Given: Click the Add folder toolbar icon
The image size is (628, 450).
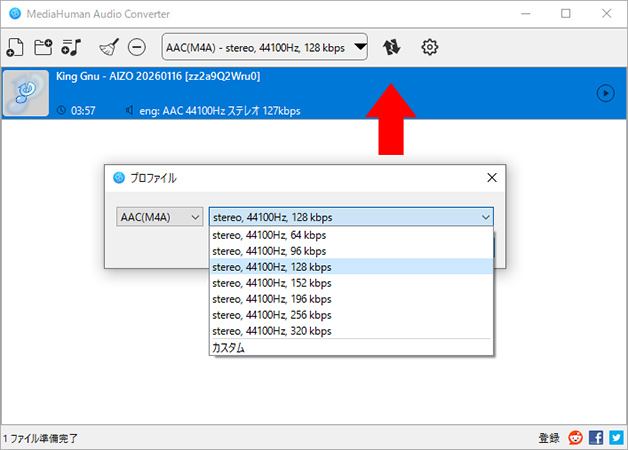Looking at the screenshot, I should tap(43, 47).
